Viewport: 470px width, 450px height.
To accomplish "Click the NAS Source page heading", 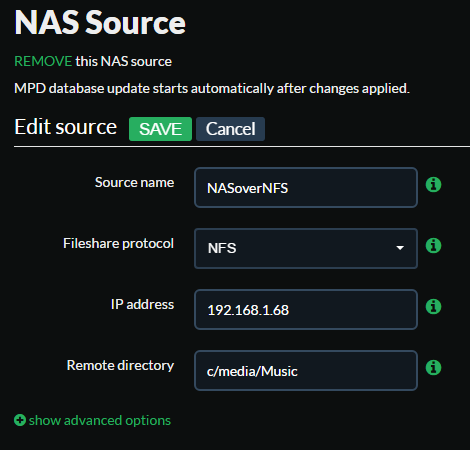I will click(x=100, y=22).
